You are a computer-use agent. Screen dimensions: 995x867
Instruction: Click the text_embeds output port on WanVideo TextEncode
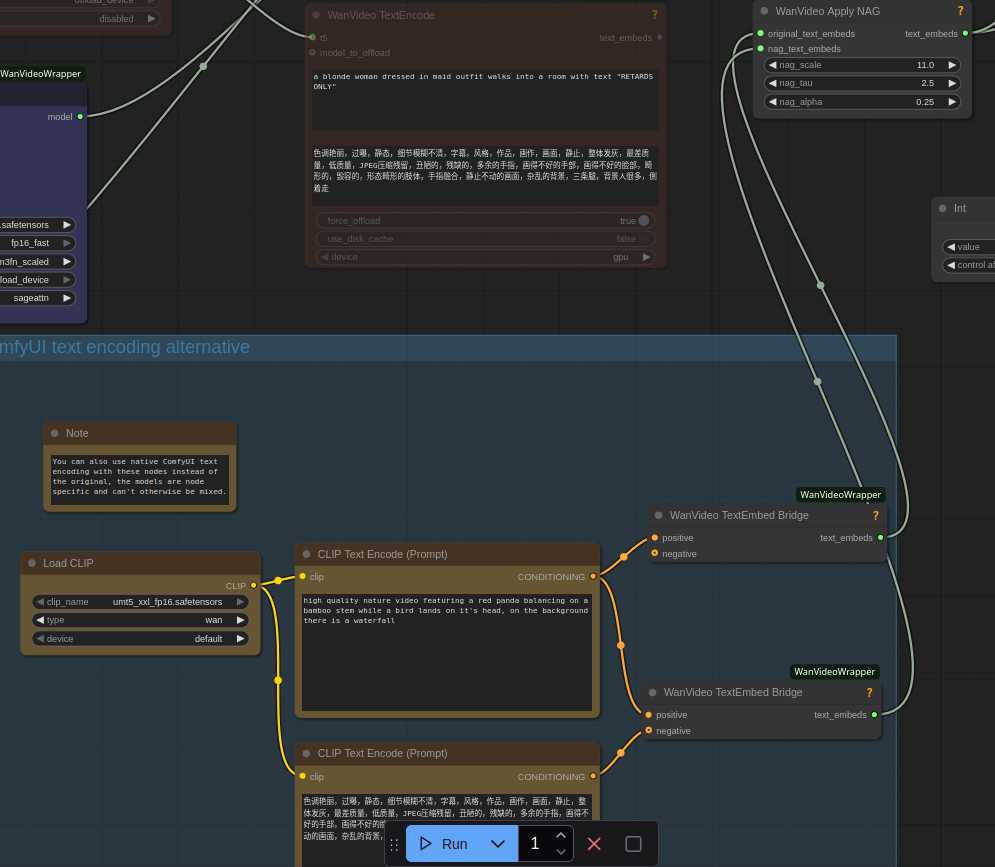pyautogui.click(x=660, y=37)
